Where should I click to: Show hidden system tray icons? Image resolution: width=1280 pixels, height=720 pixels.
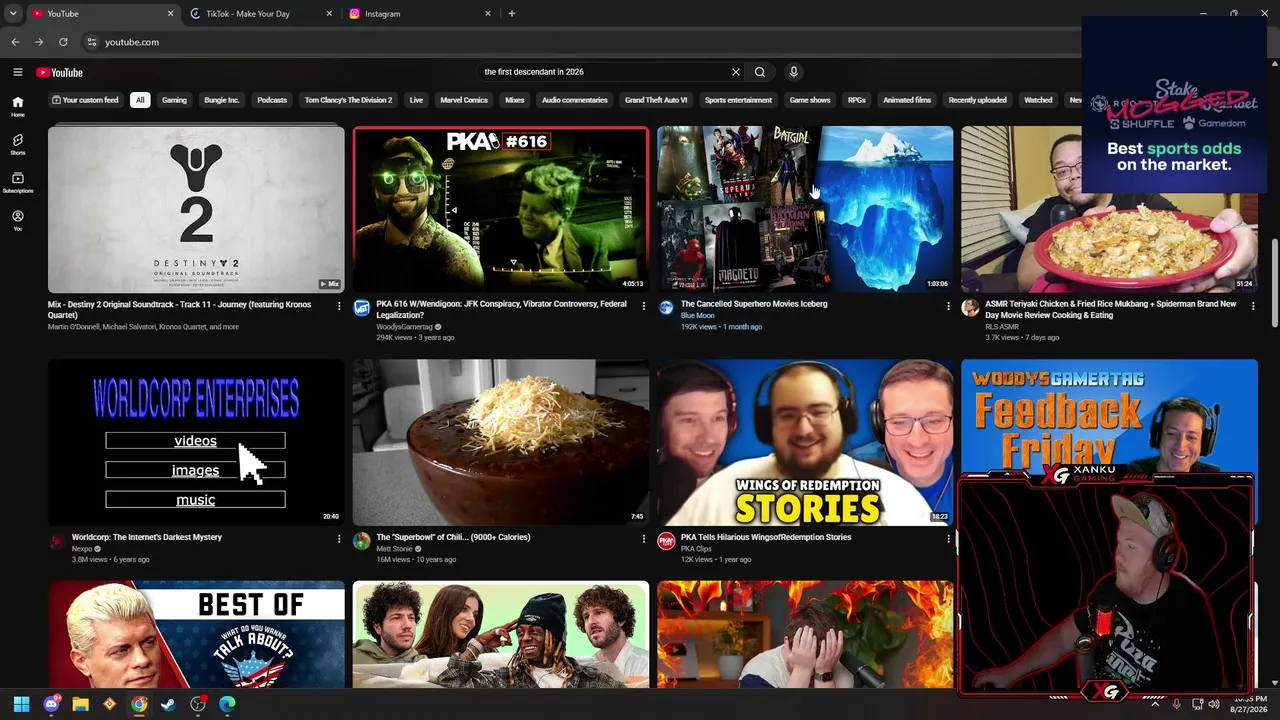click(x=1155, y=704)
